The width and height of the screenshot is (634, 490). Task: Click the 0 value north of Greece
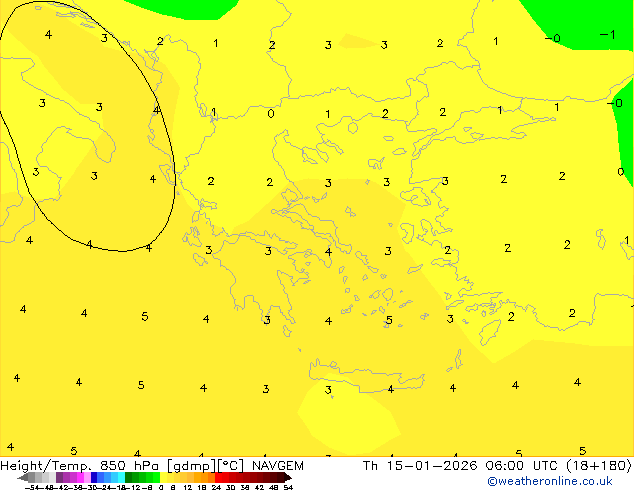(271, 114)
